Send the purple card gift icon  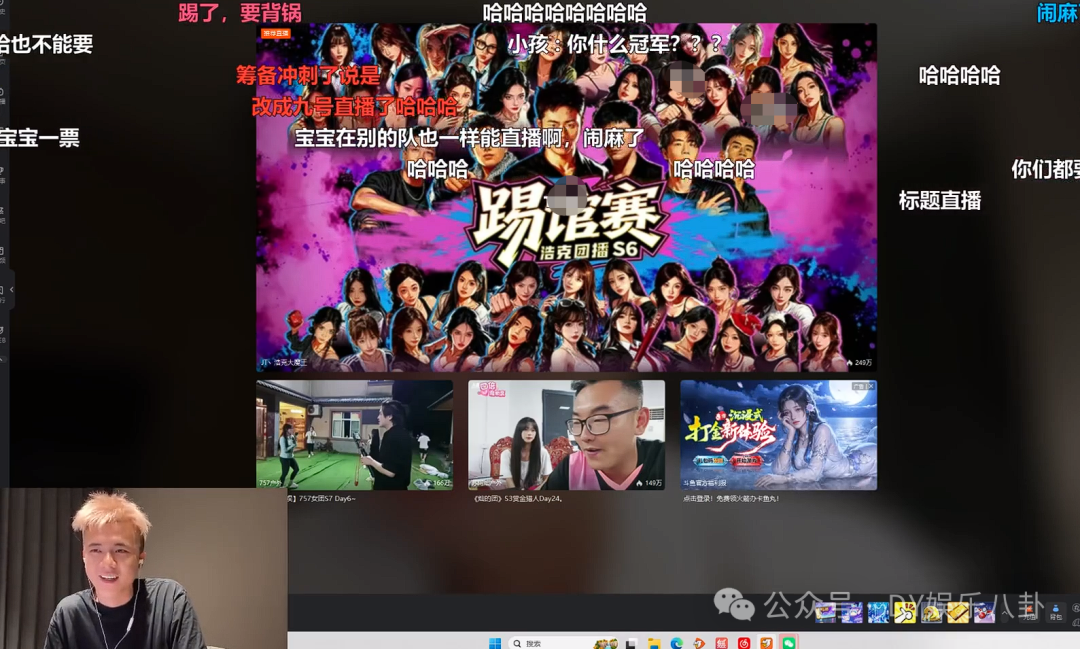pyautogui.click(x=825, y=612)
